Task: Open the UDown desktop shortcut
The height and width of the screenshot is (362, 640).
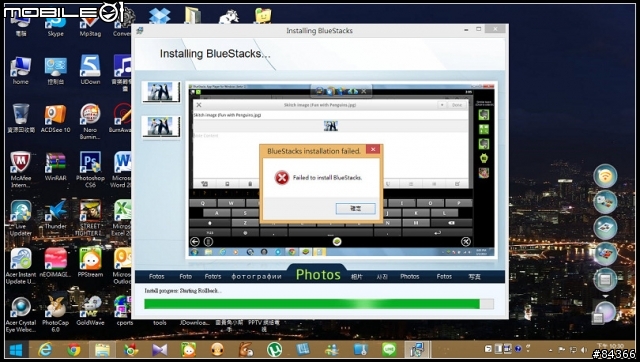Action: click(x=90, y=70)
